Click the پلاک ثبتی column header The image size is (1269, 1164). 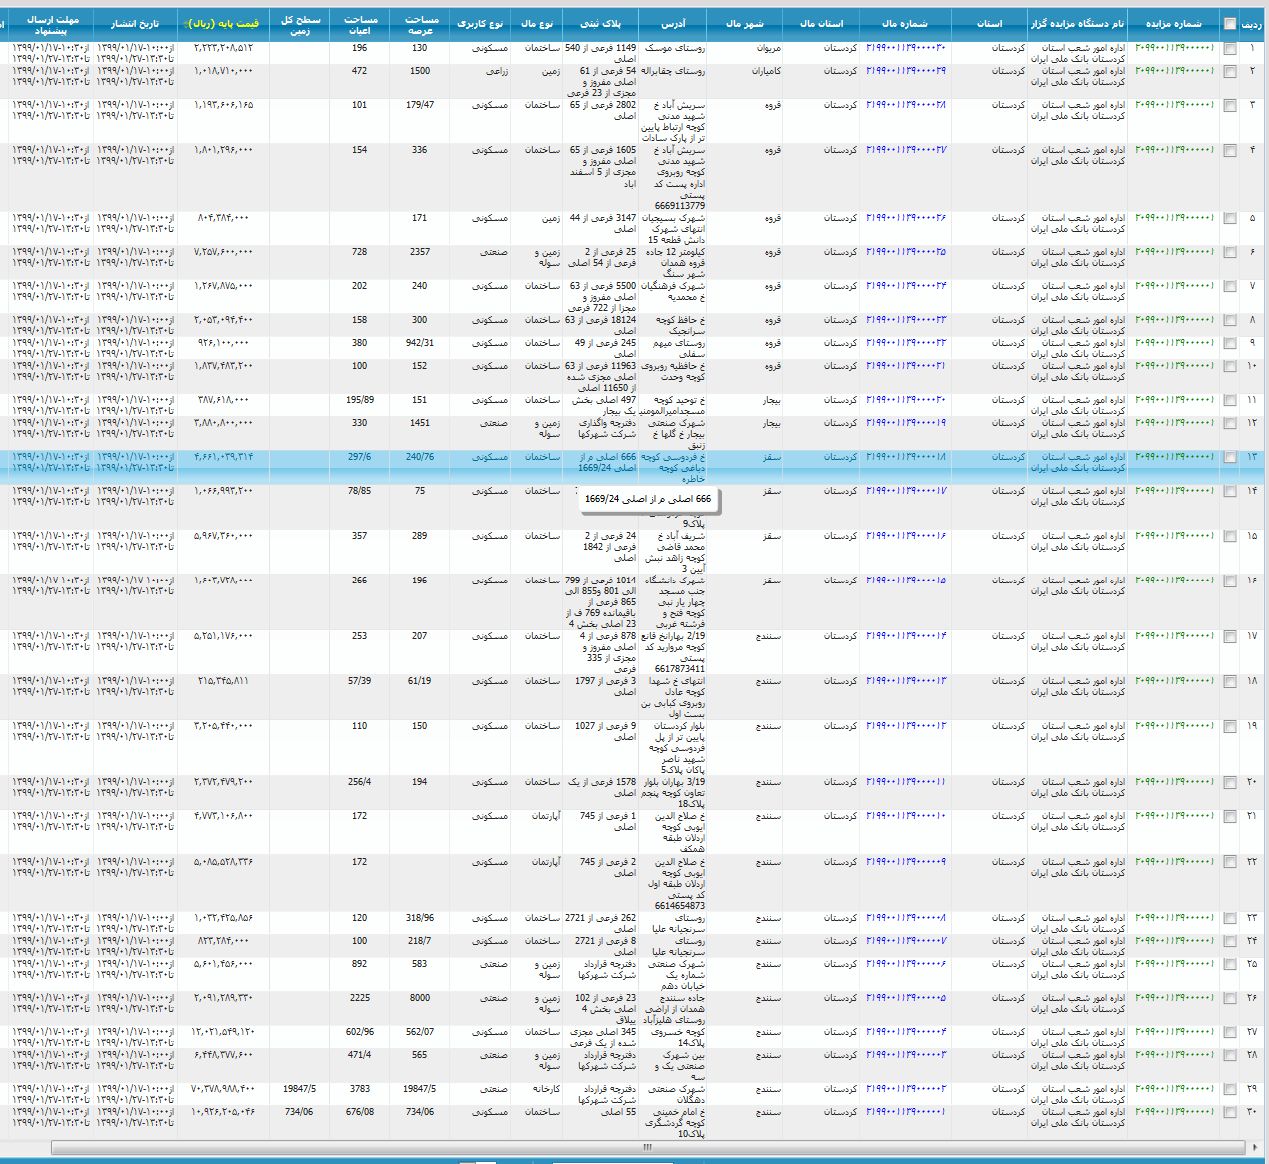(x=600, y=24)
